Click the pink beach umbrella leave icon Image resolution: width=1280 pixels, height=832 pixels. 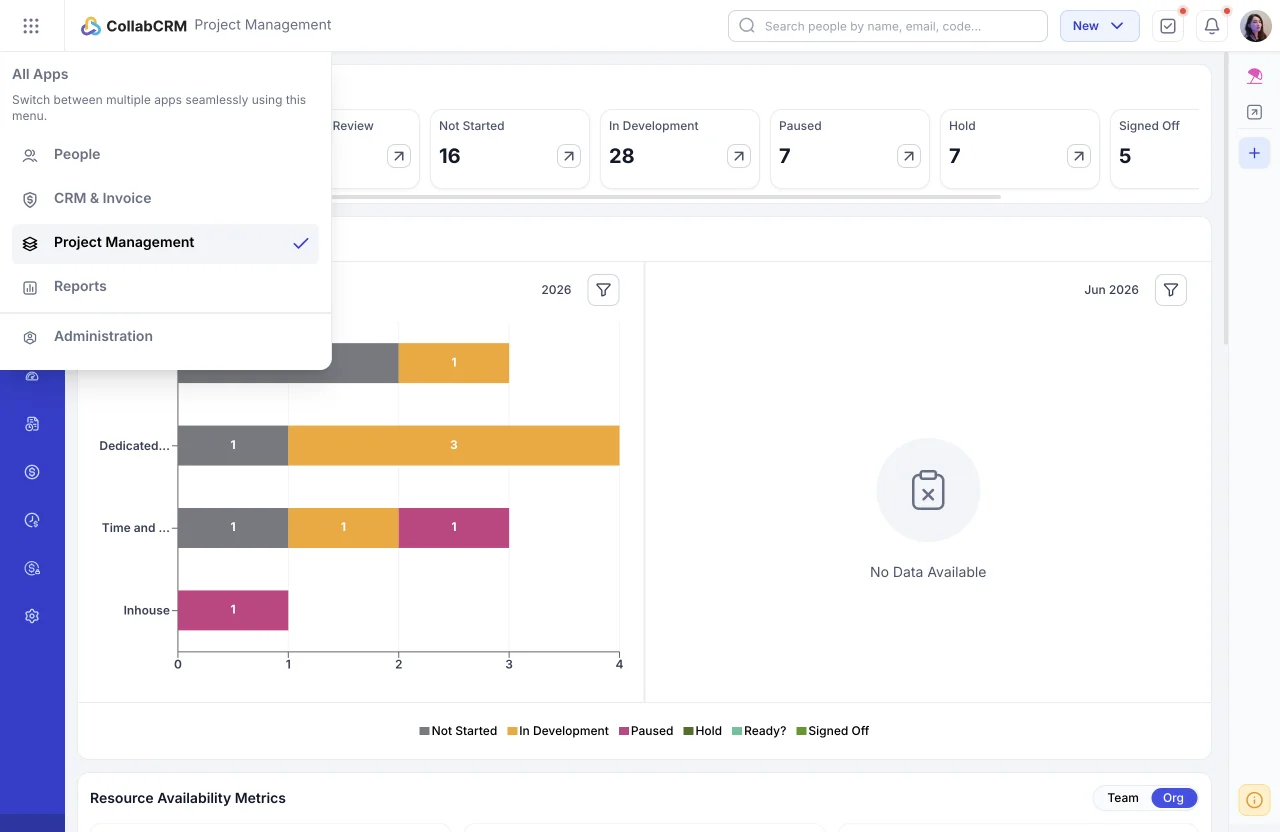(1254, 75)
